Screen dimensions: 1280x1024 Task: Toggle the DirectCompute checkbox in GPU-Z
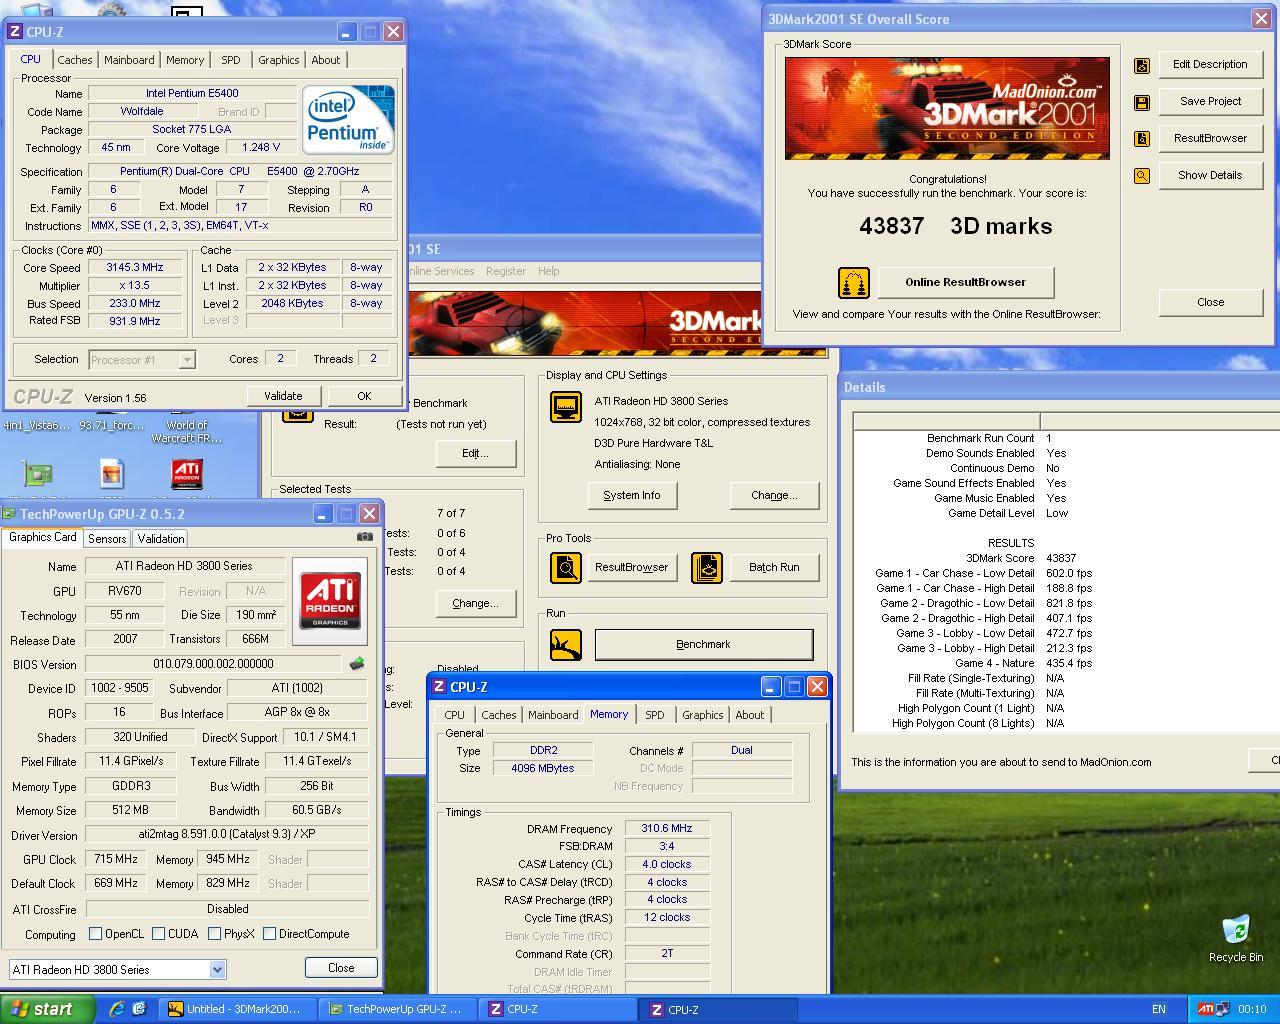269,934
